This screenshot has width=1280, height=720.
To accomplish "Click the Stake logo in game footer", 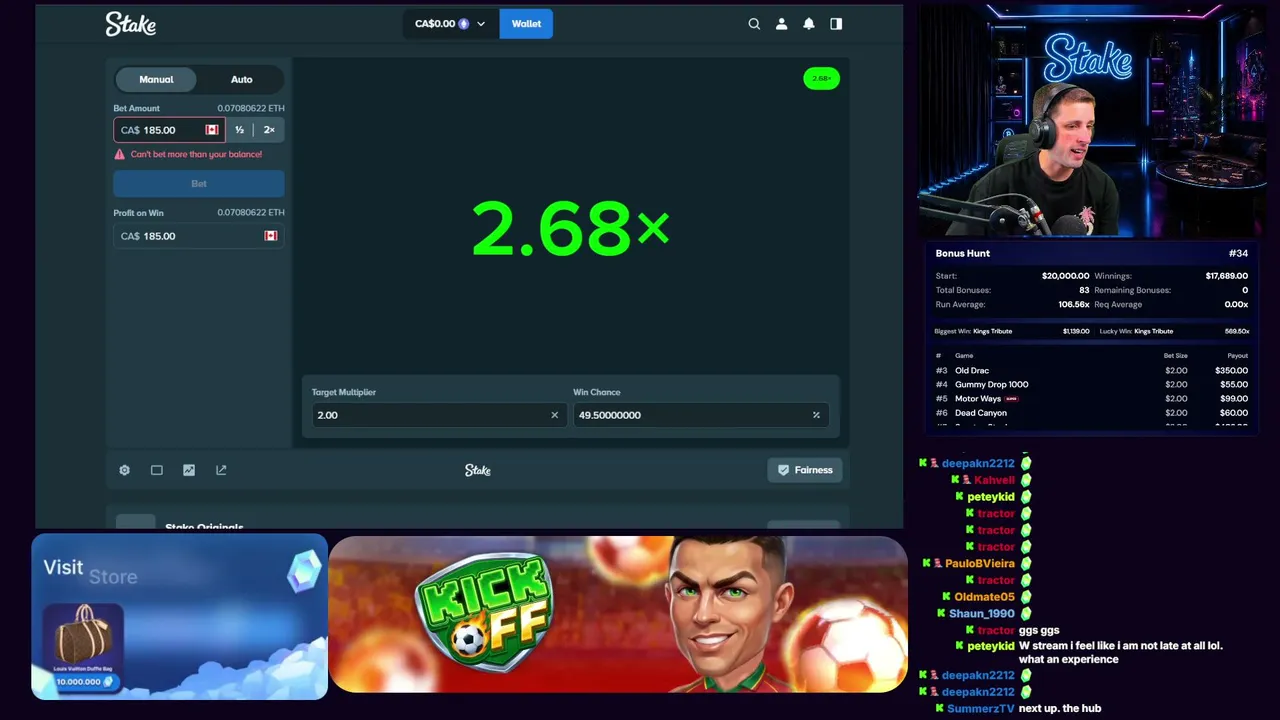I will [478, 470].
